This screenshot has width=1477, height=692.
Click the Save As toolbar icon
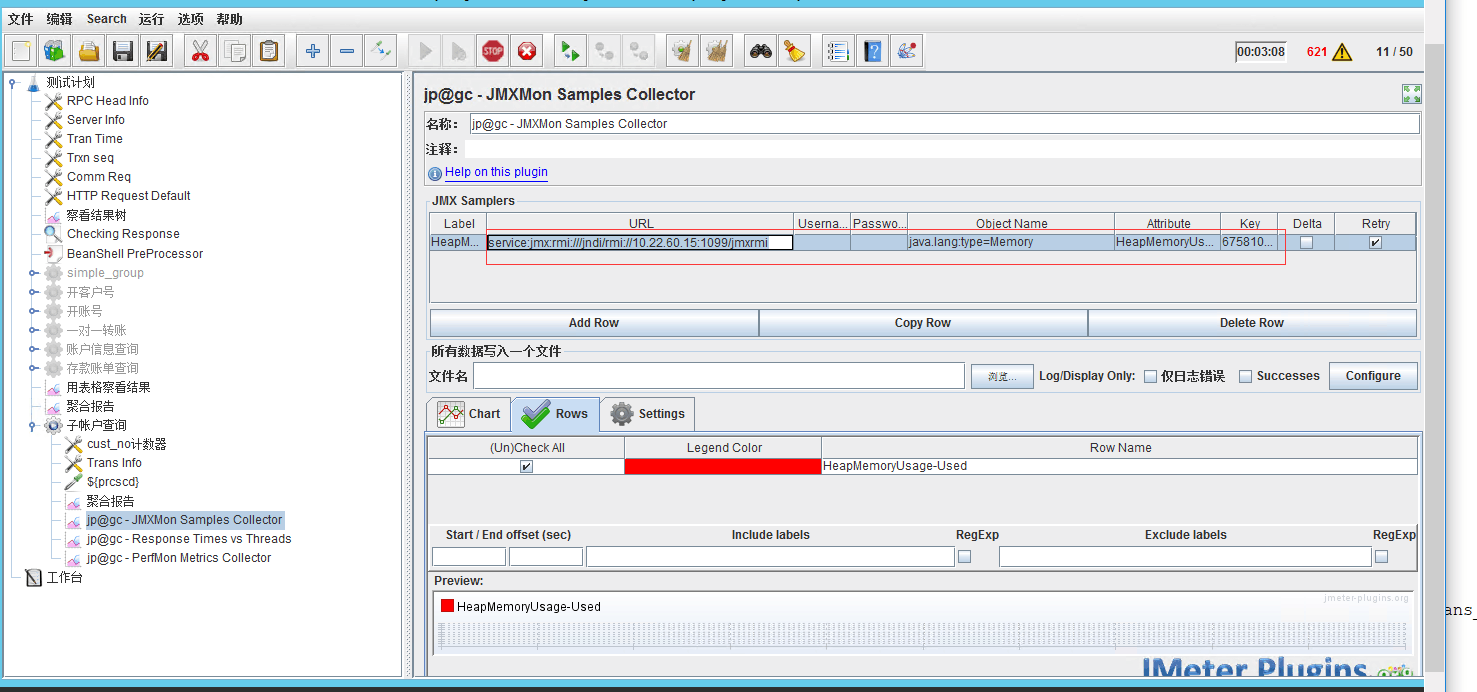pyautogui.click(x=157, y=51)
